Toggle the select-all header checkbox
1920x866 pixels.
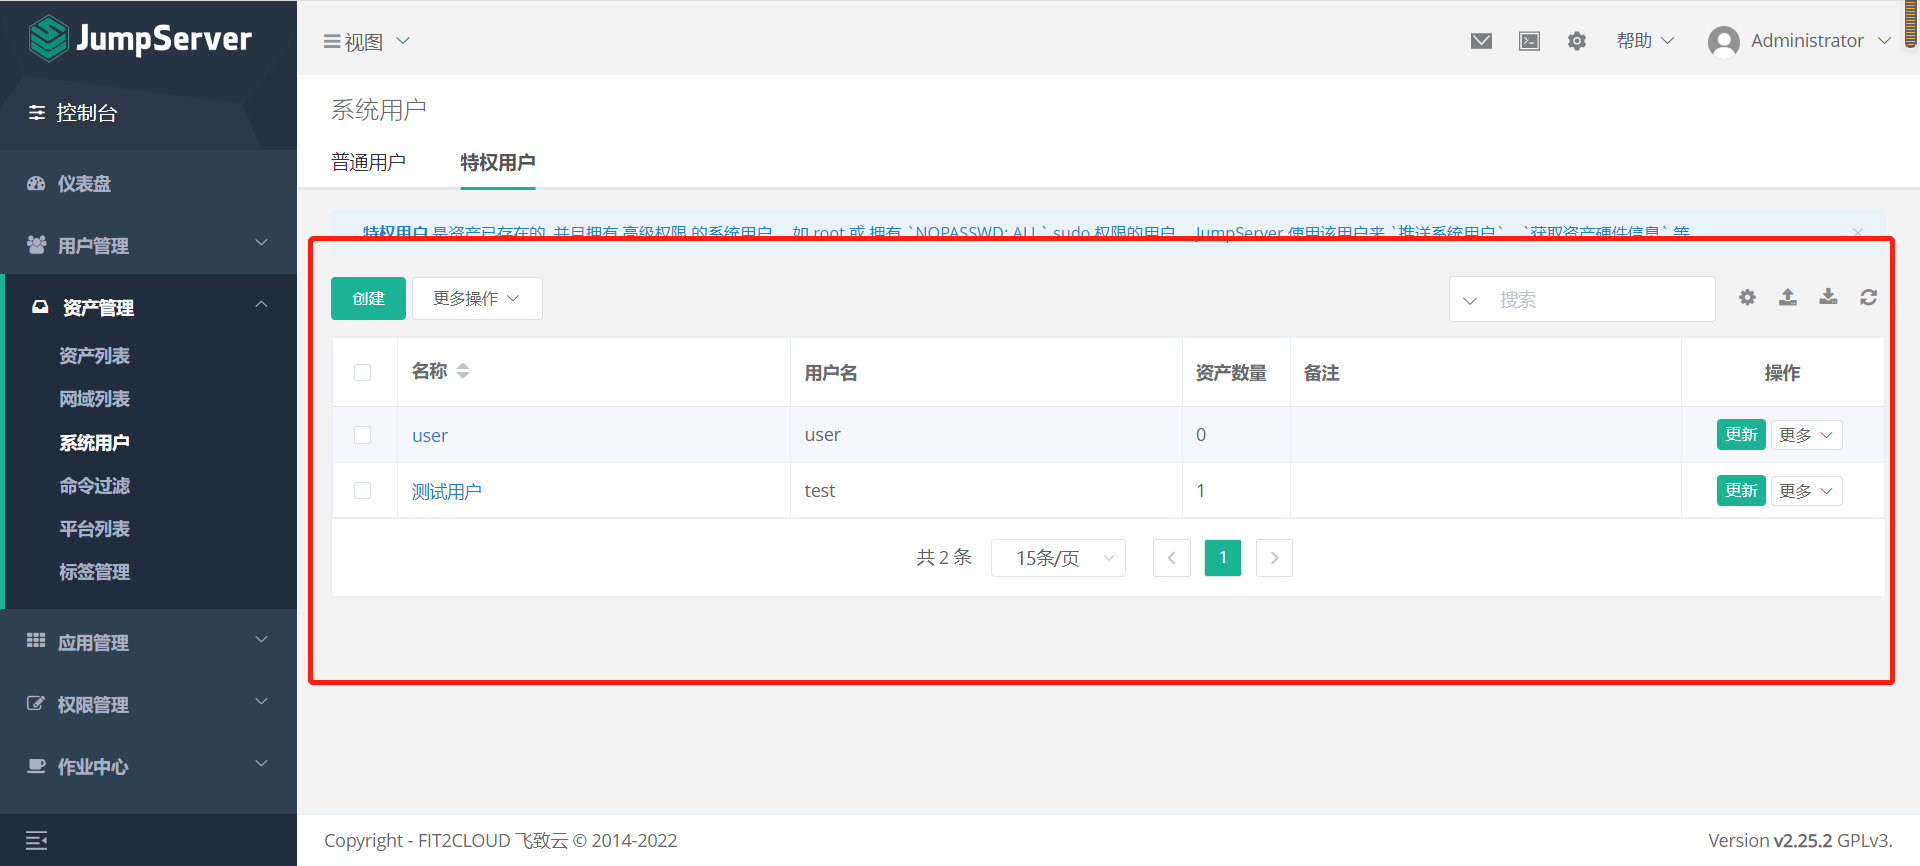pos(362,373)
